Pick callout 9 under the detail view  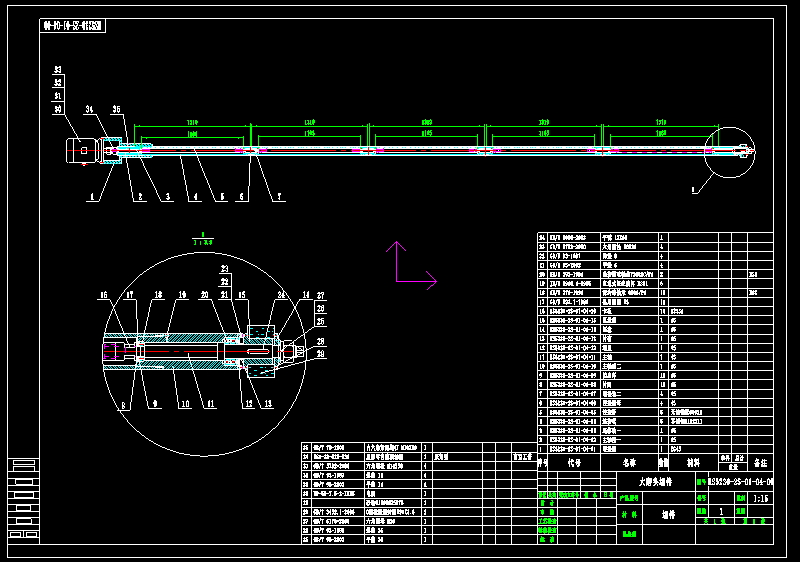click(155, 404)
